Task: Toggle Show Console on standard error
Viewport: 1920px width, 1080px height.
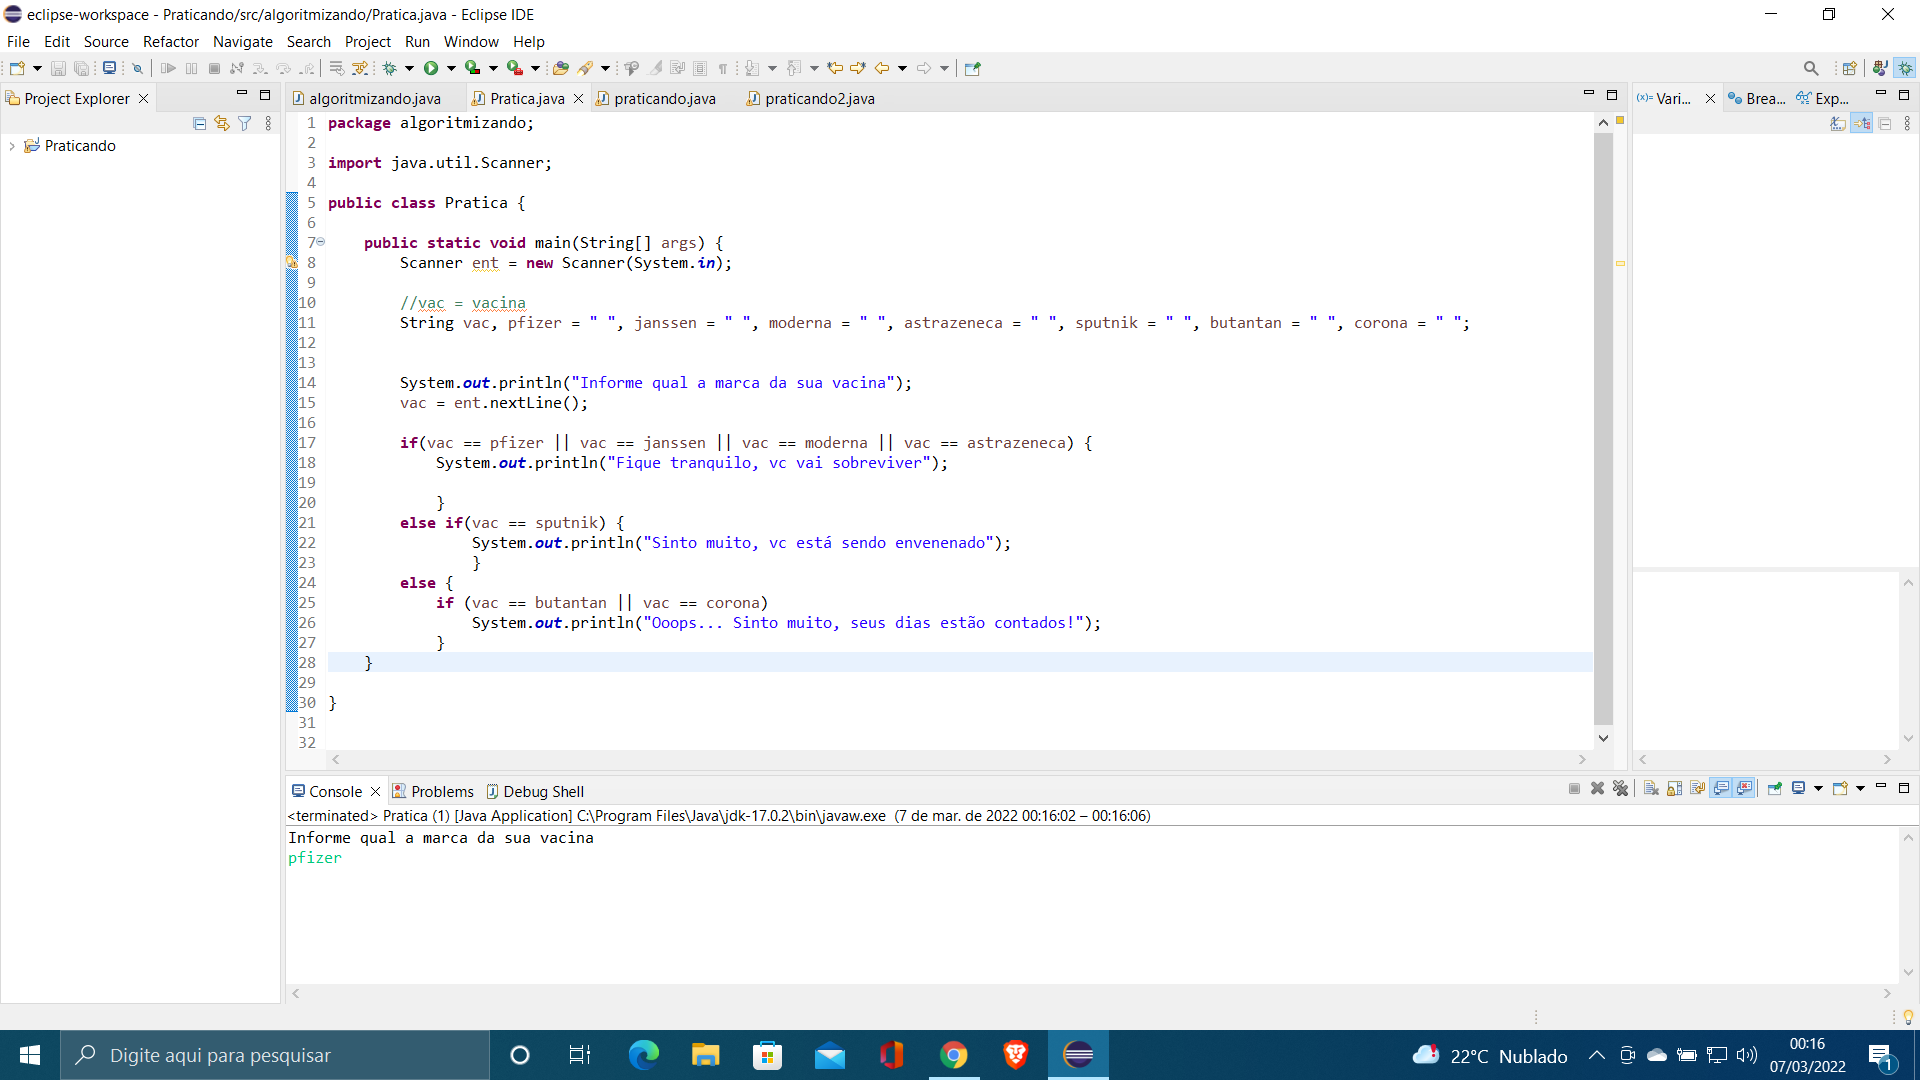Action: (x=1745, y=788)
